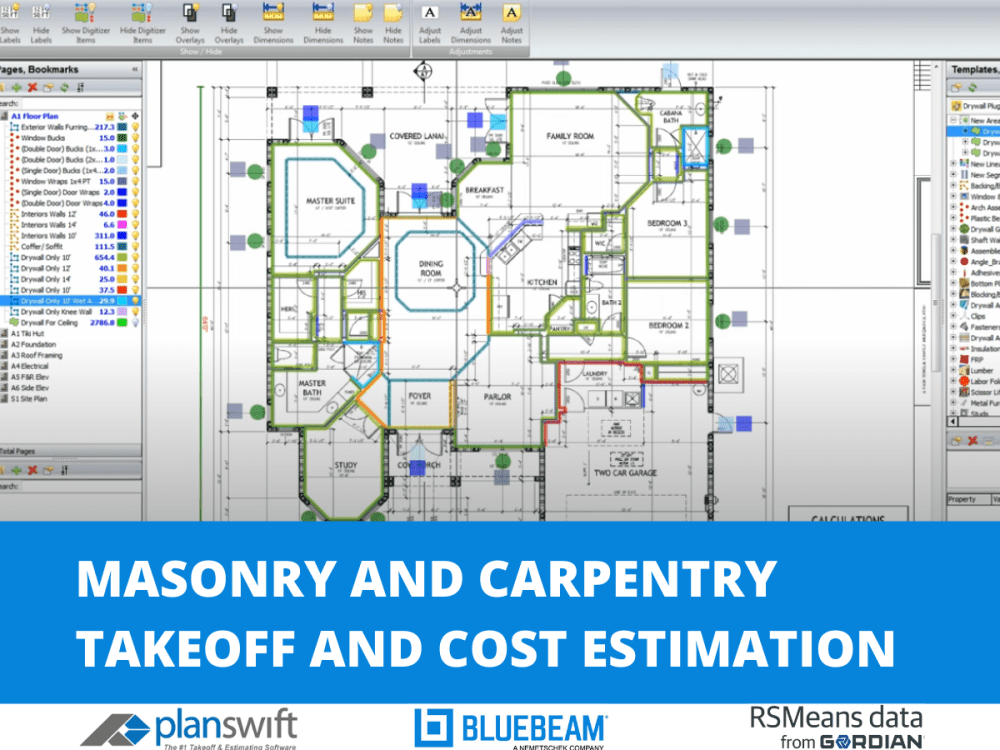
Task: Click the search field in Pages panel
Action: click(80, 103)
